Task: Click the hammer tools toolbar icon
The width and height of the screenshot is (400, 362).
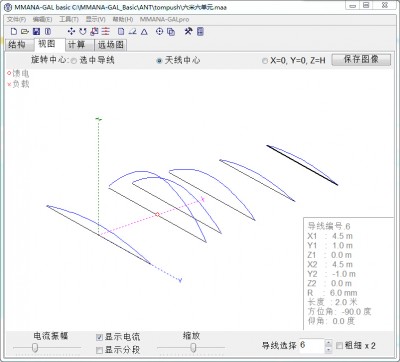Action: 188,31
